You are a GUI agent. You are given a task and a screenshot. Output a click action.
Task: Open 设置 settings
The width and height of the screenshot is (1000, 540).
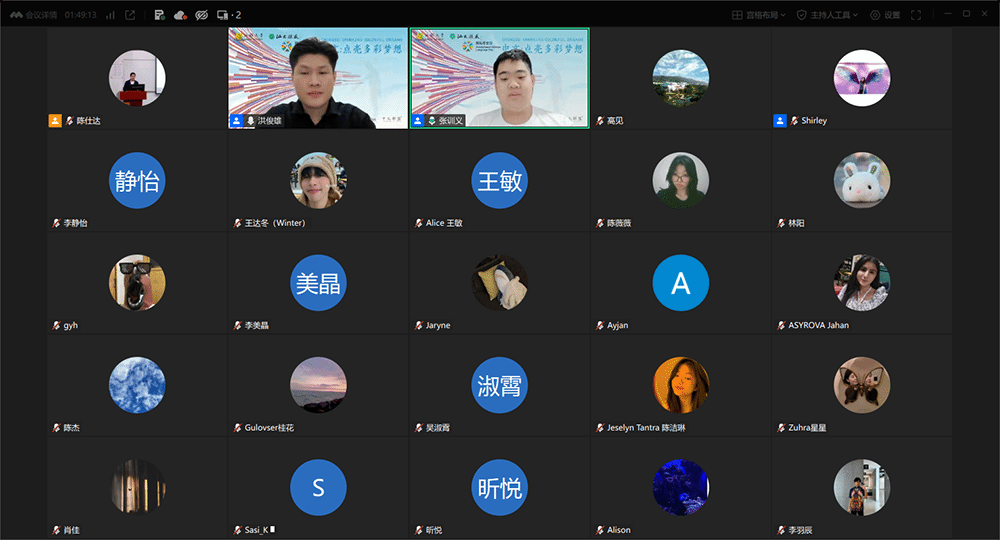(885, 15)
